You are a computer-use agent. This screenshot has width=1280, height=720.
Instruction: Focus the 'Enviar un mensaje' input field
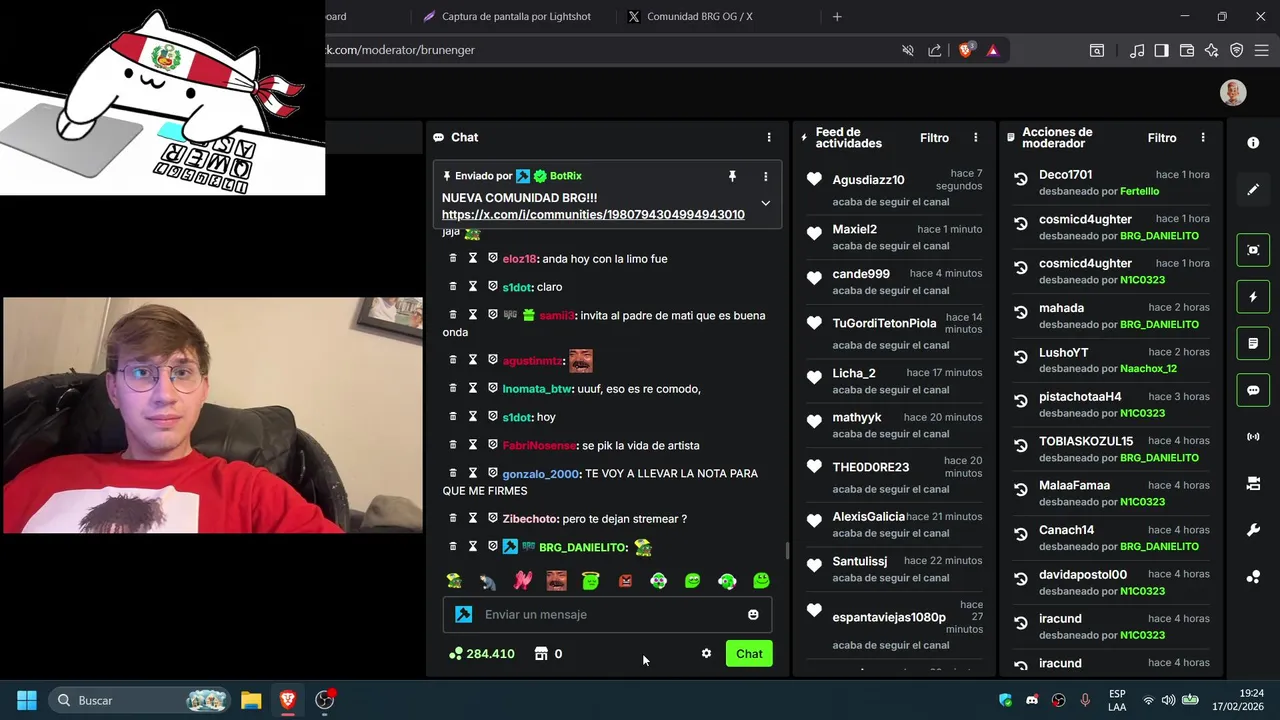point(608,615)
